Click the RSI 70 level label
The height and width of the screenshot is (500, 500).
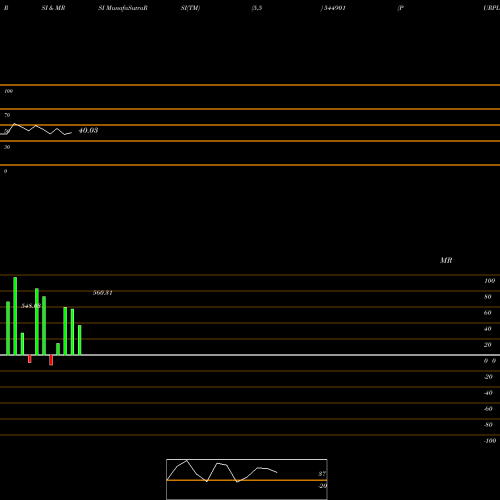(7, 115)
